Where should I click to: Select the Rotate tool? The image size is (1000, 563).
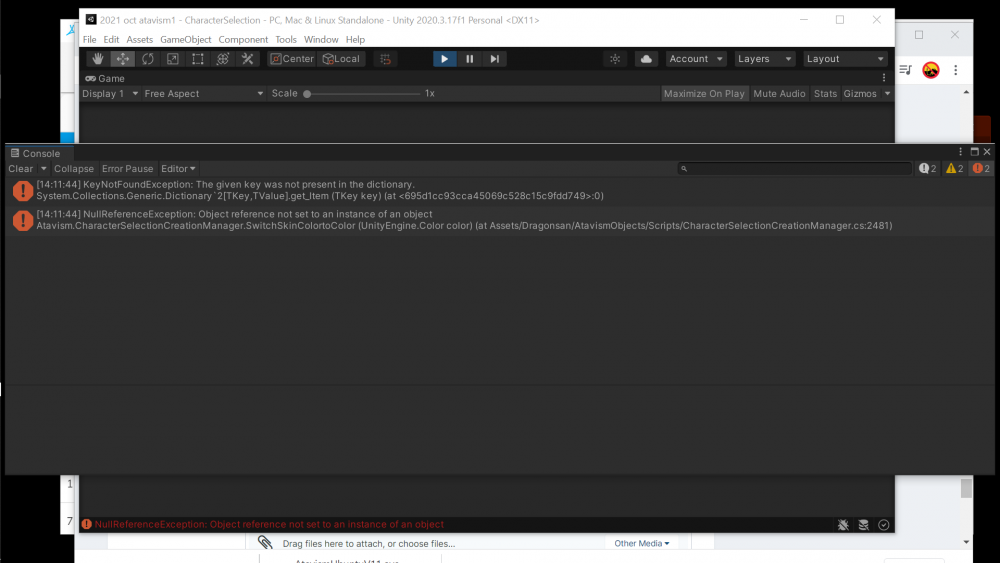148,59
